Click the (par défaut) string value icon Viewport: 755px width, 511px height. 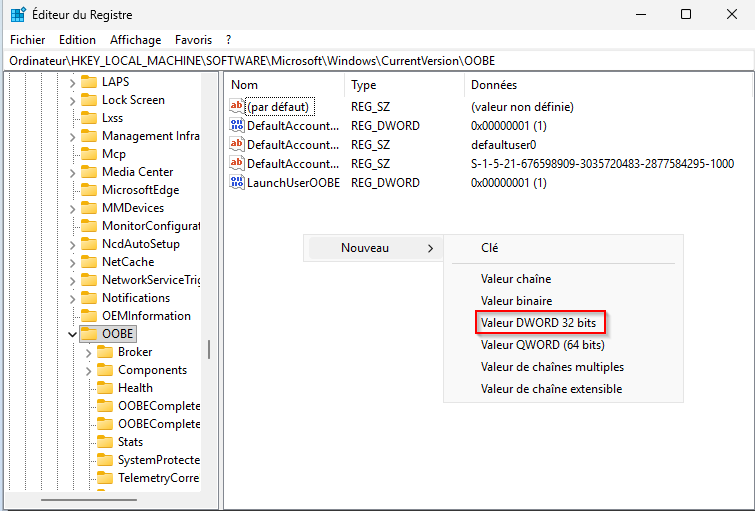[x=237, y=107]
